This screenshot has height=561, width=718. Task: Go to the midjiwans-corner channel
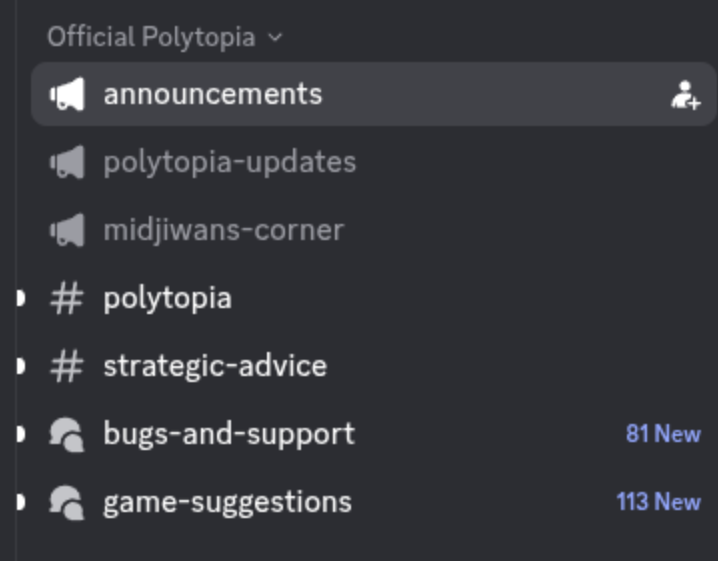tap(223, 230)
